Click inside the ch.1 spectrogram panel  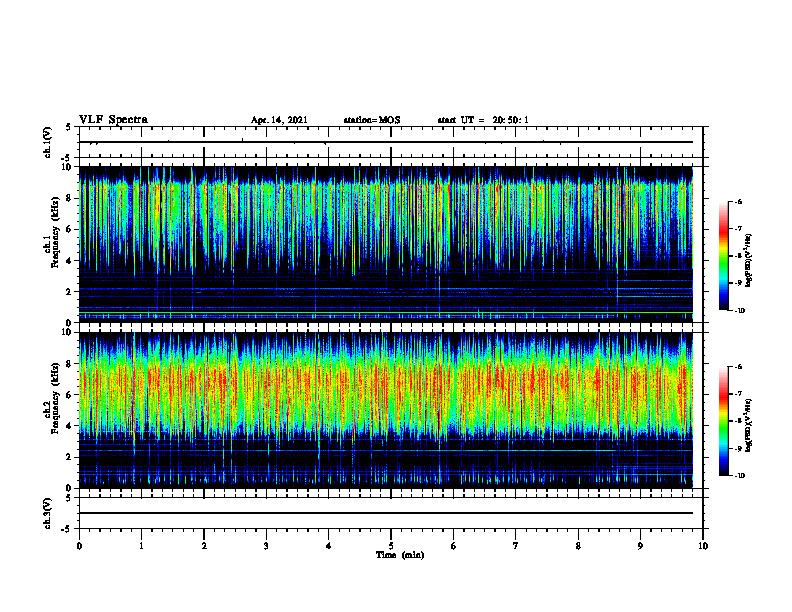386,244
